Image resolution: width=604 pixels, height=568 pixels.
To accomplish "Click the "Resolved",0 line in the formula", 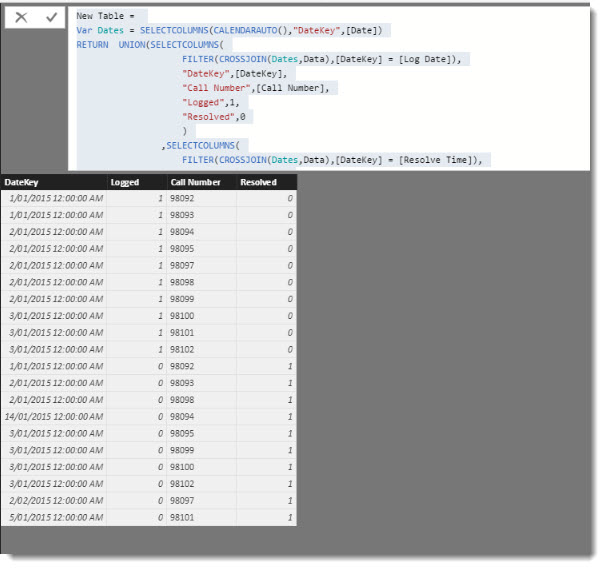I will (214, 117).
